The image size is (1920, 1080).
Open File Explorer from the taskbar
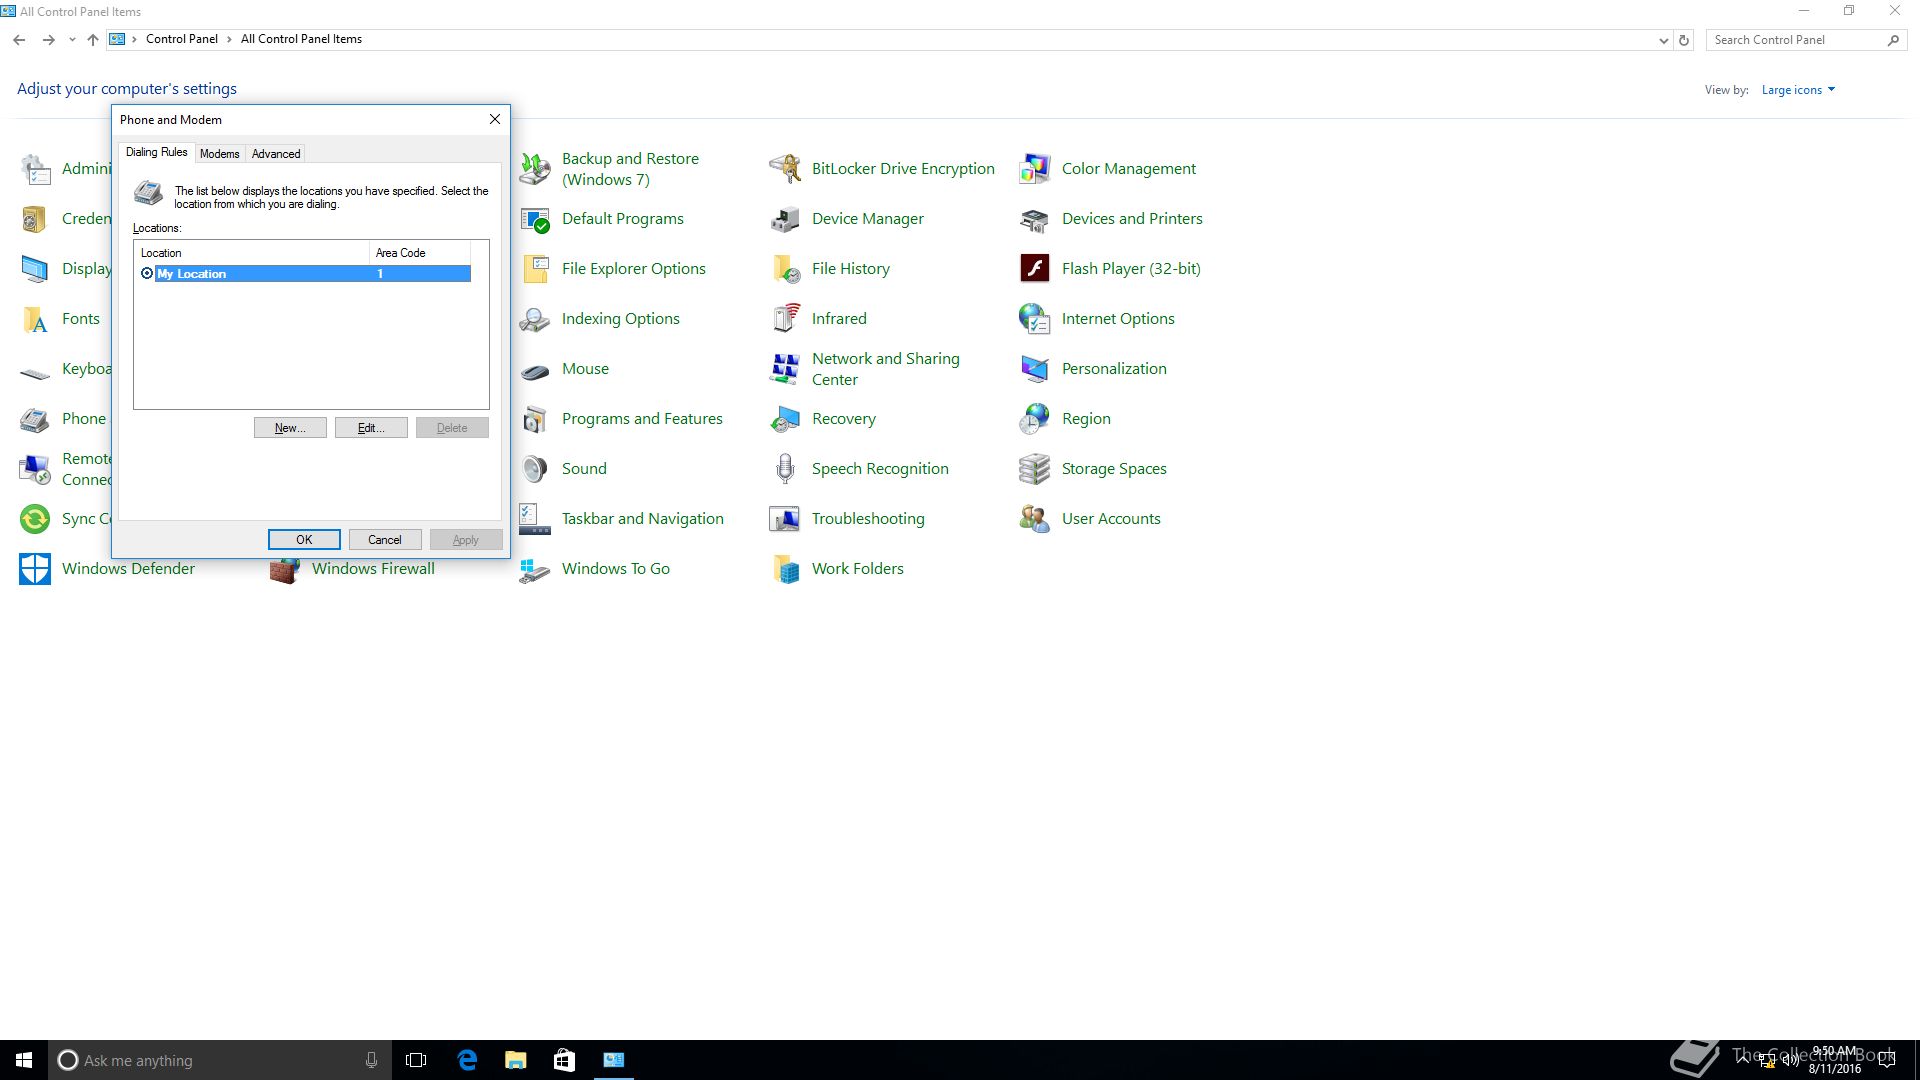[516, 1060]
